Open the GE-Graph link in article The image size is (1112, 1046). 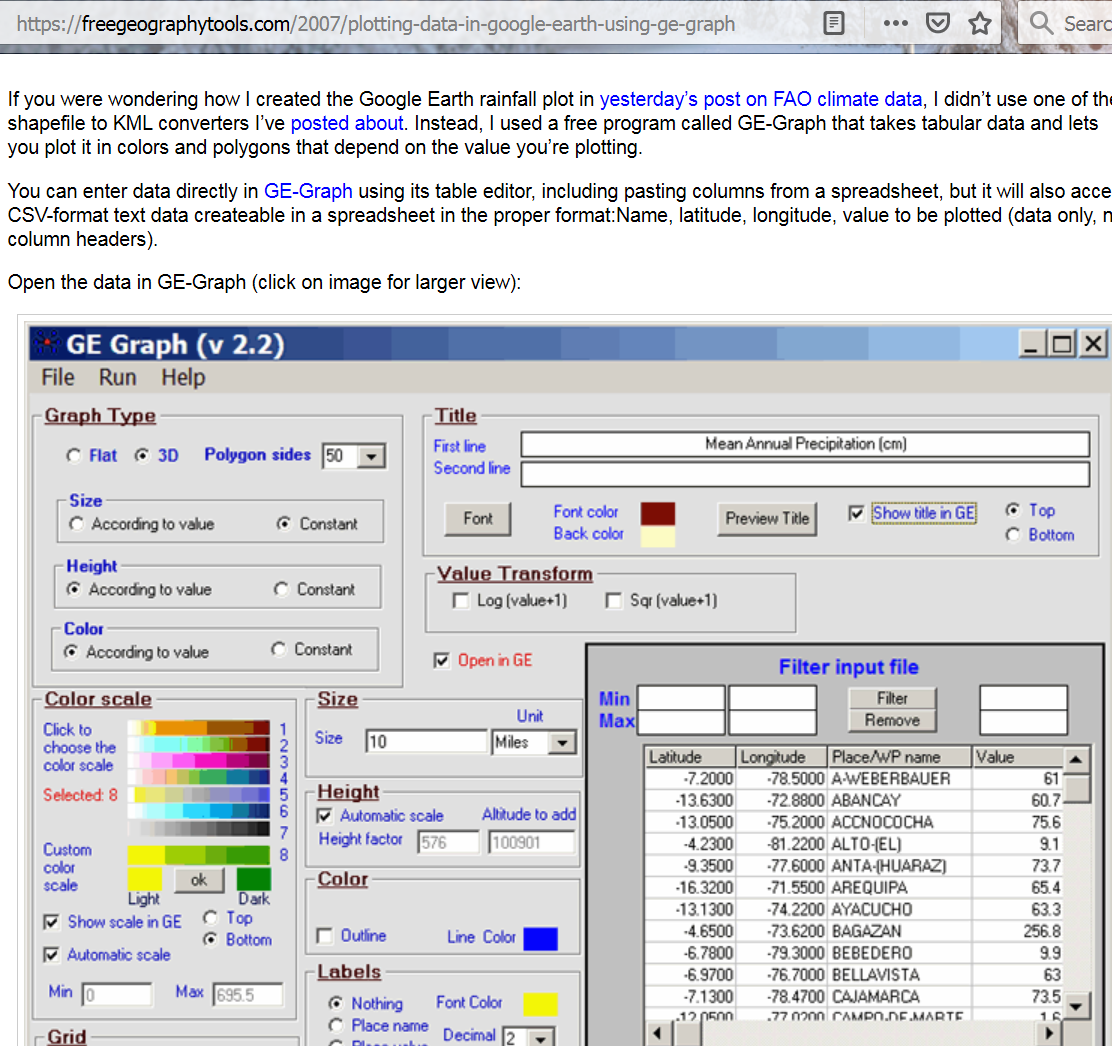tap(308, 191)
